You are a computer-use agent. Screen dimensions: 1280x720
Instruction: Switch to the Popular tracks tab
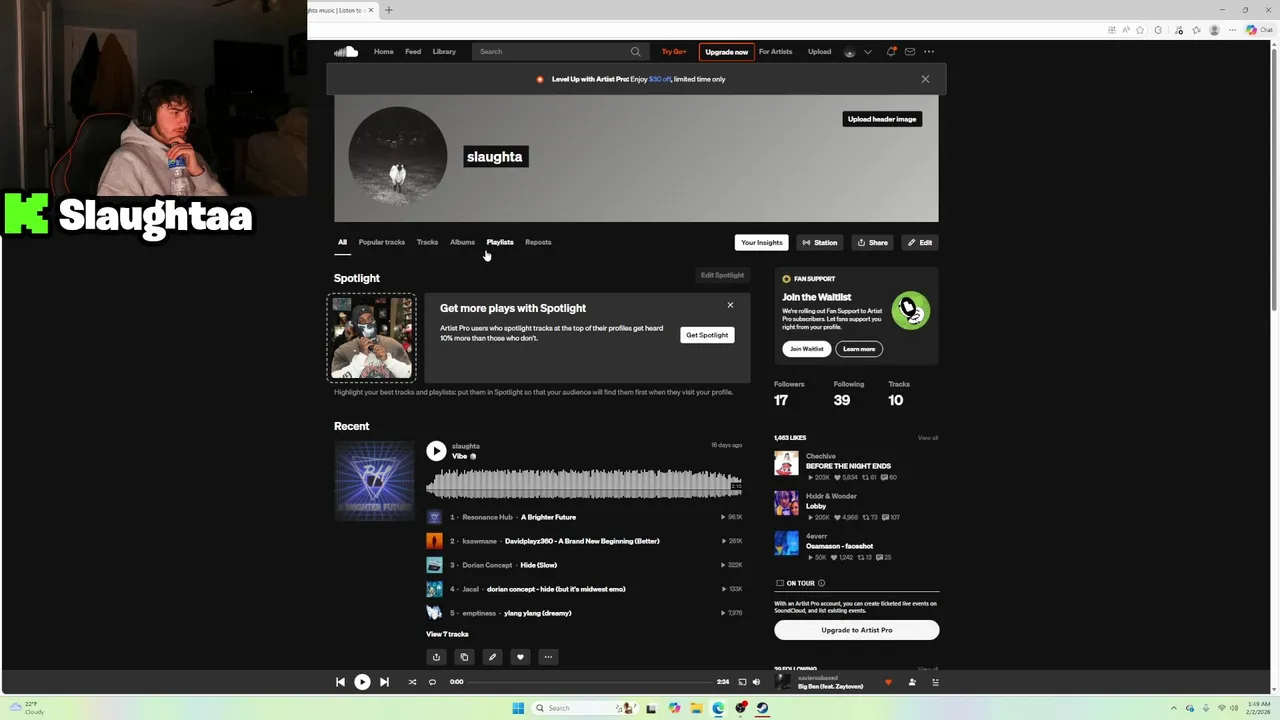pos(382,242)
